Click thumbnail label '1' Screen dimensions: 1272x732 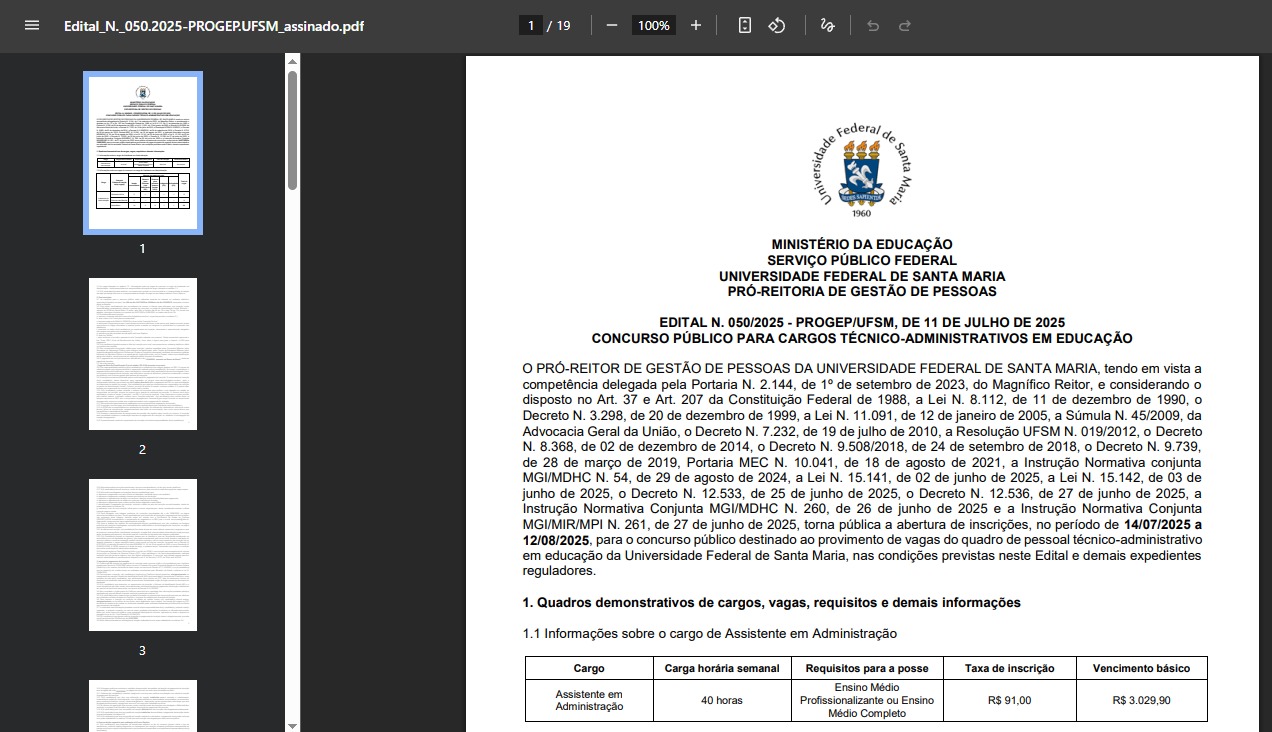coord(142,249)
